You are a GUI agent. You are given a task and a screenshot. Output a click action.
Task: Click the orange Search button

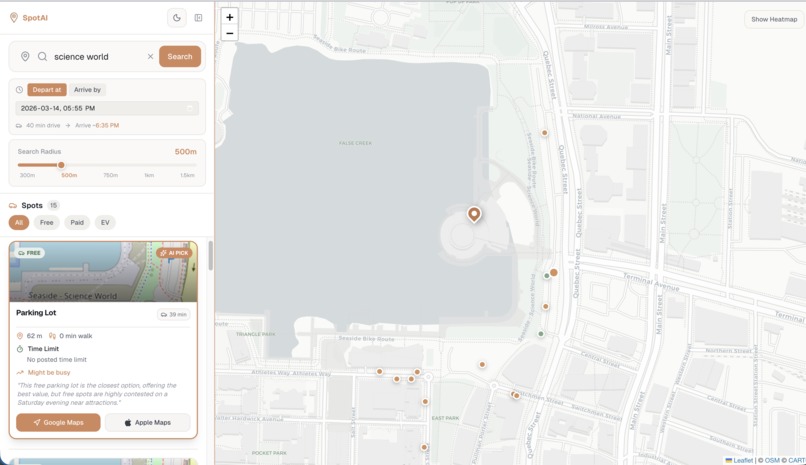point(180,57)
